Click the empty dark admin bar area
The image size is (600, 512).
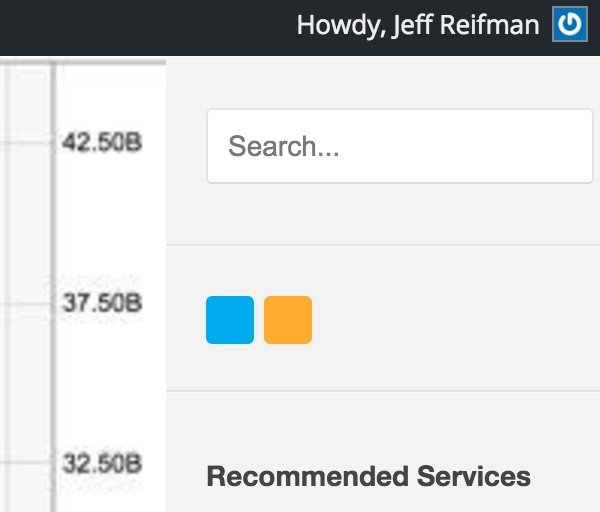(145, 27)
